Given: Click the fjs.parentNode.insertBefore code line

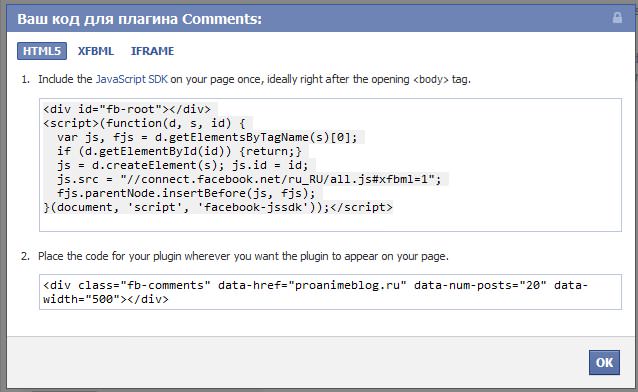Looking at the screenshot, I should coord(186,193).
